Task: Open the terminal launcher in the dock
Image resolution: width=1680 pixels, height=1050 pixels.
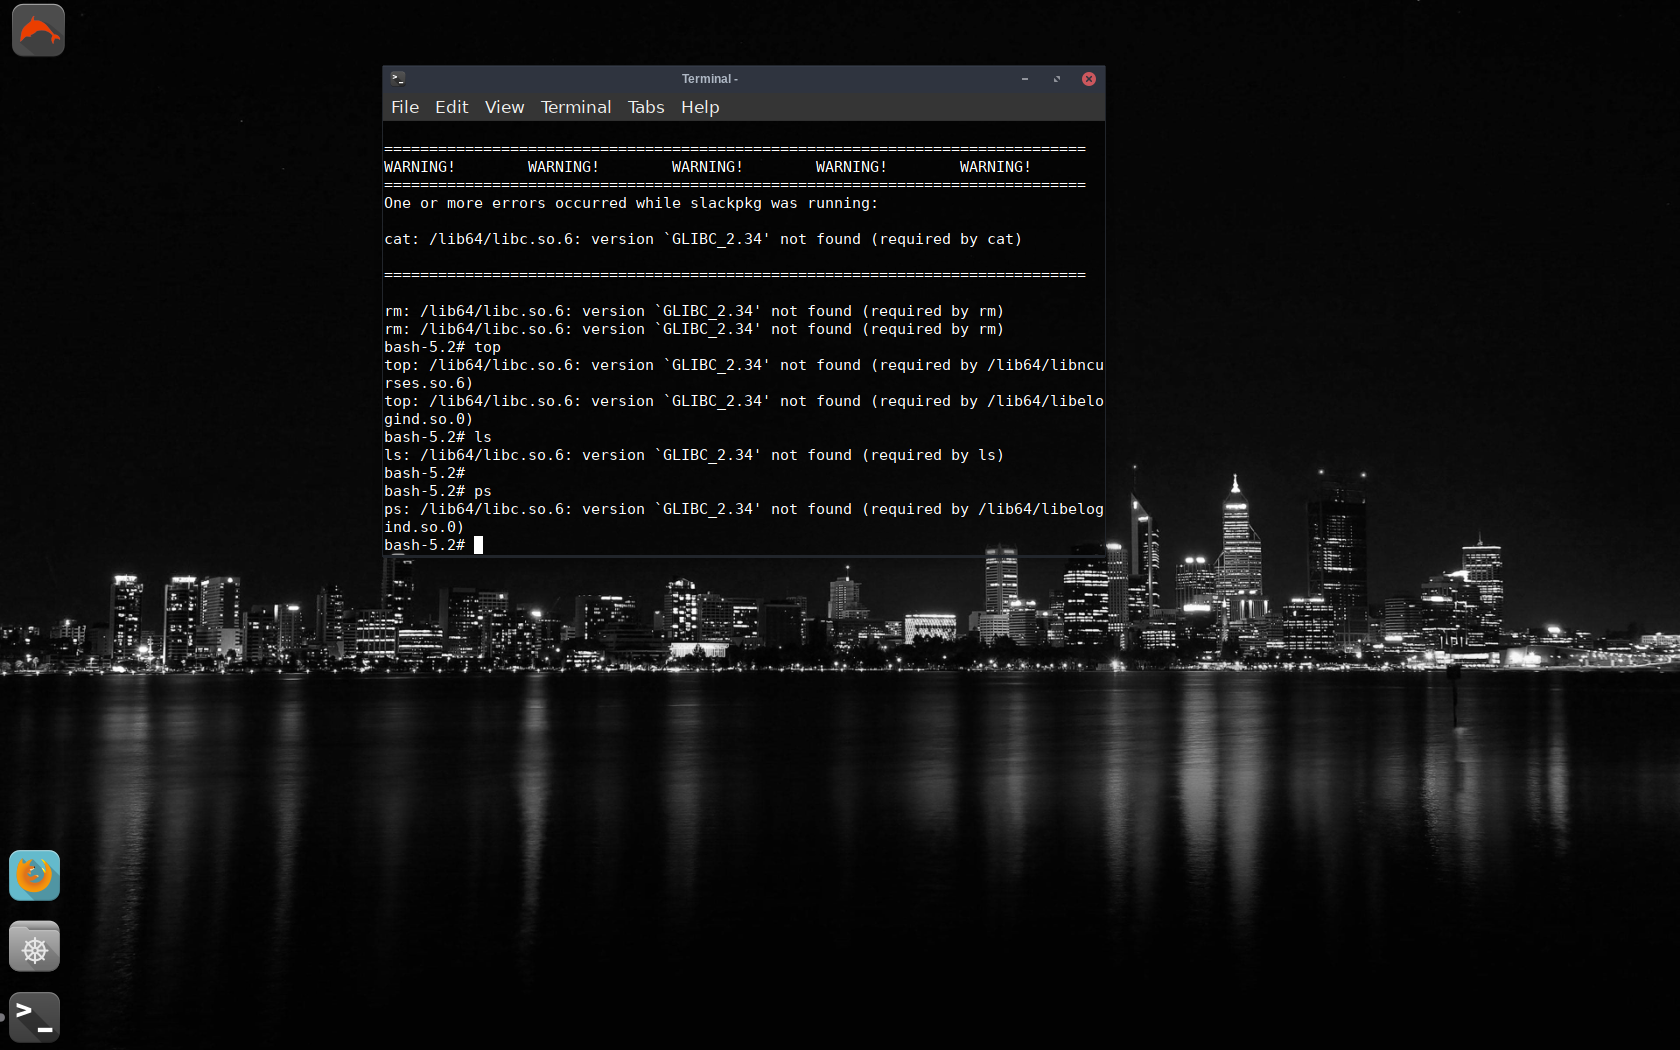Action: coord(35,1018)
